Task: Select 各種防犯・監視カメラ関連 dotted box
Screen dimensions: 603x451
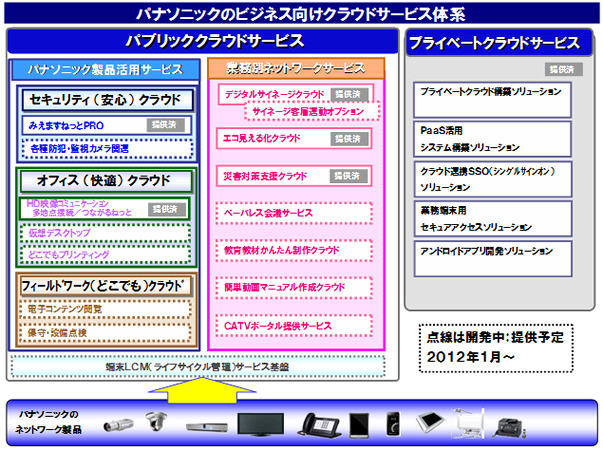Action: (x=108, y=149)
